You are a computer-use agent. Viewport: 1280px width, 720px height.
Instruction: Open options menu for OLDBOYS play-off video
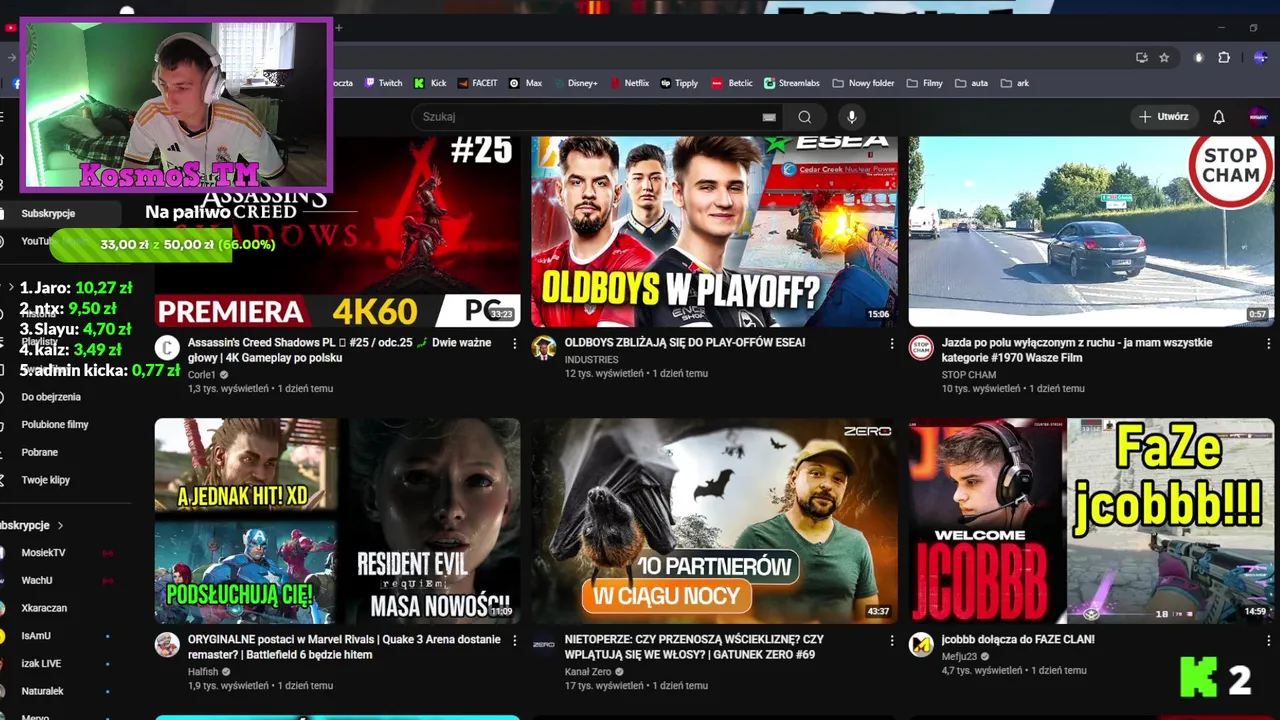pos(891,343)
